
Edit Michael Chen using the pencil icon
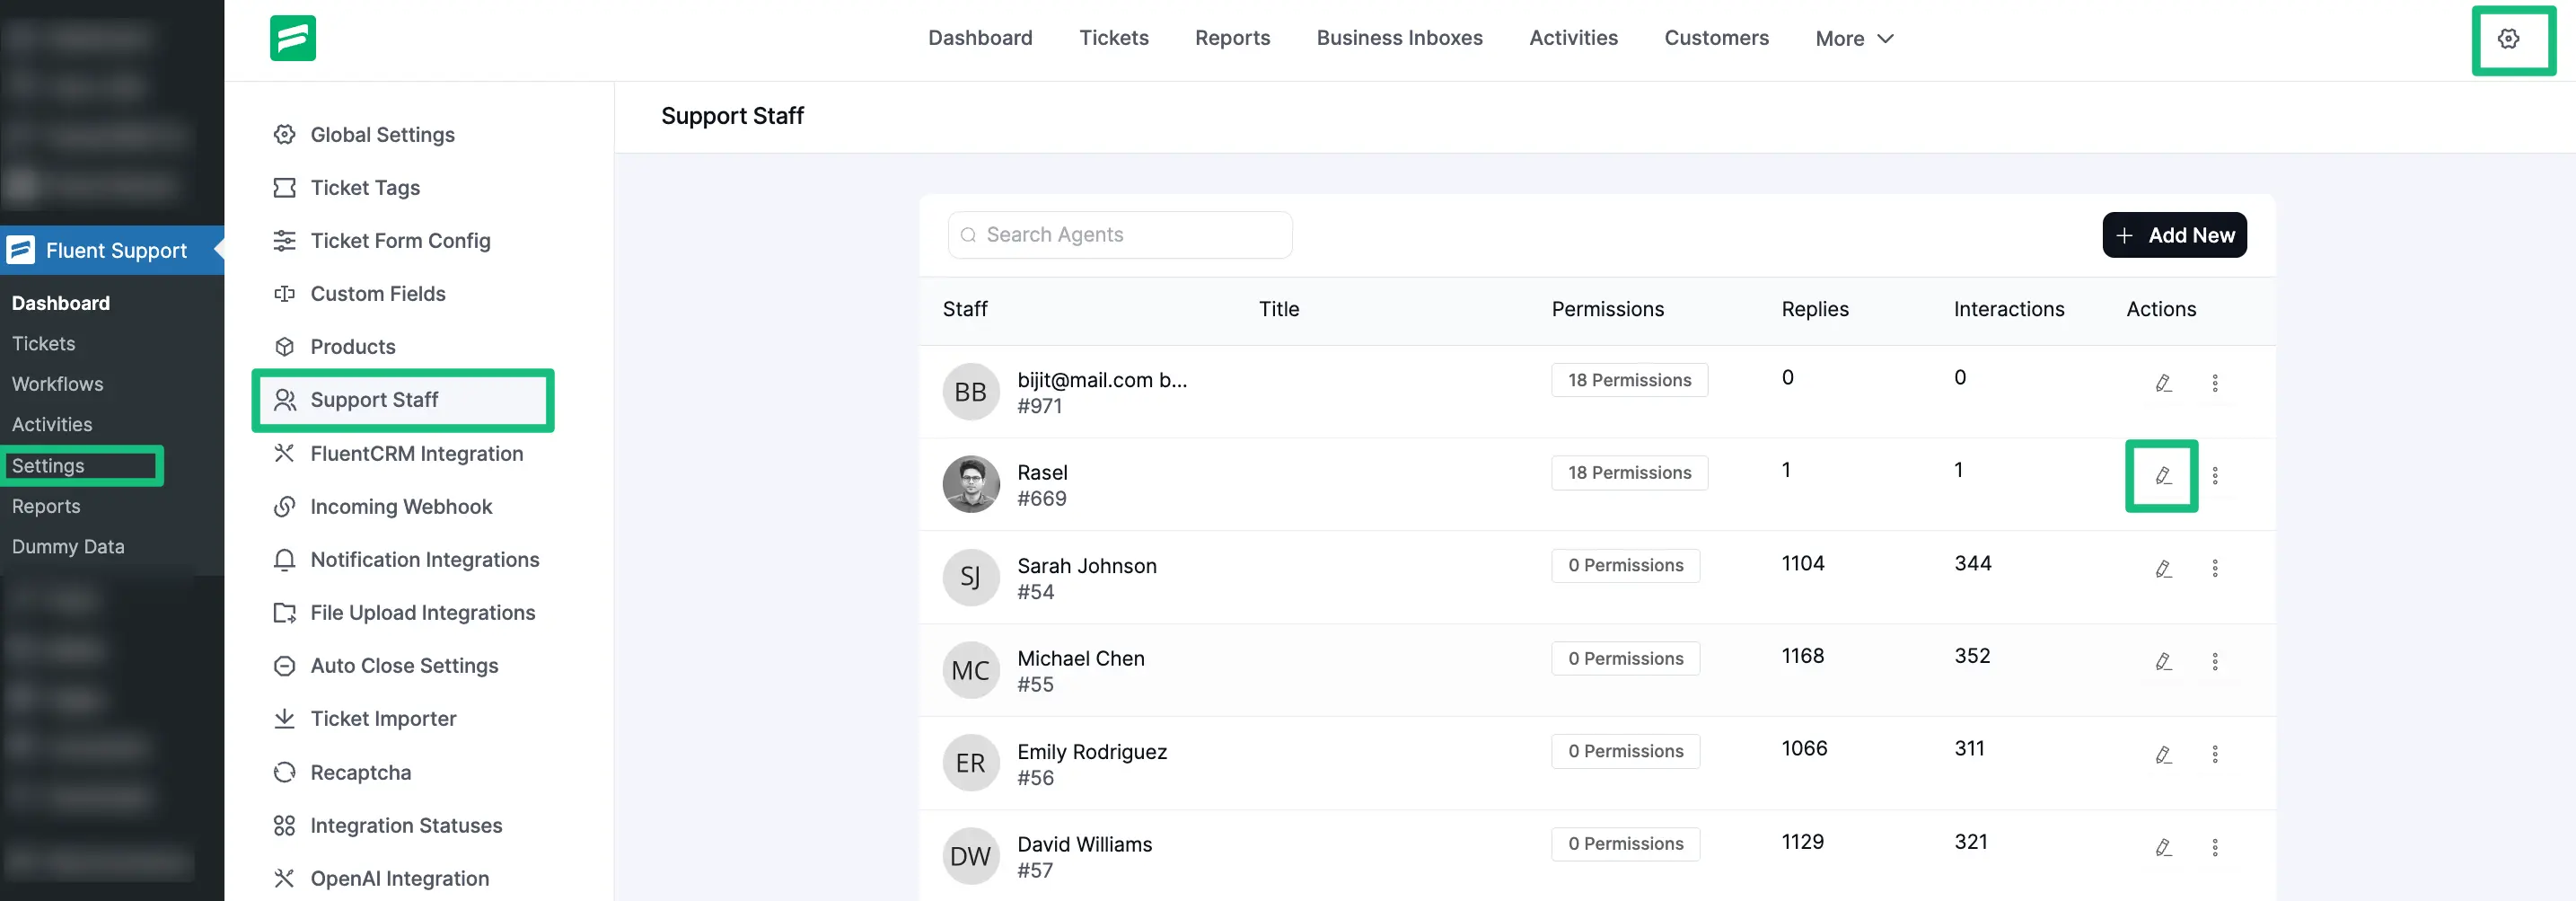click(2162, 662)
